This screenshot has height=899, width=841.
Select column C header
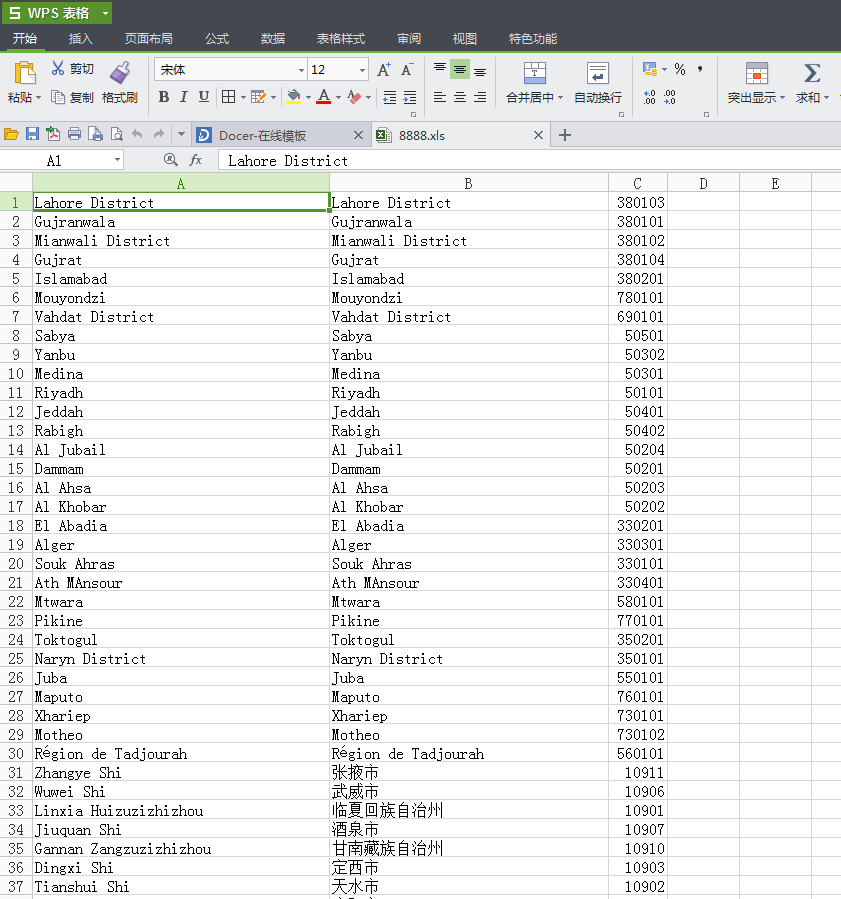pos(637,183)
